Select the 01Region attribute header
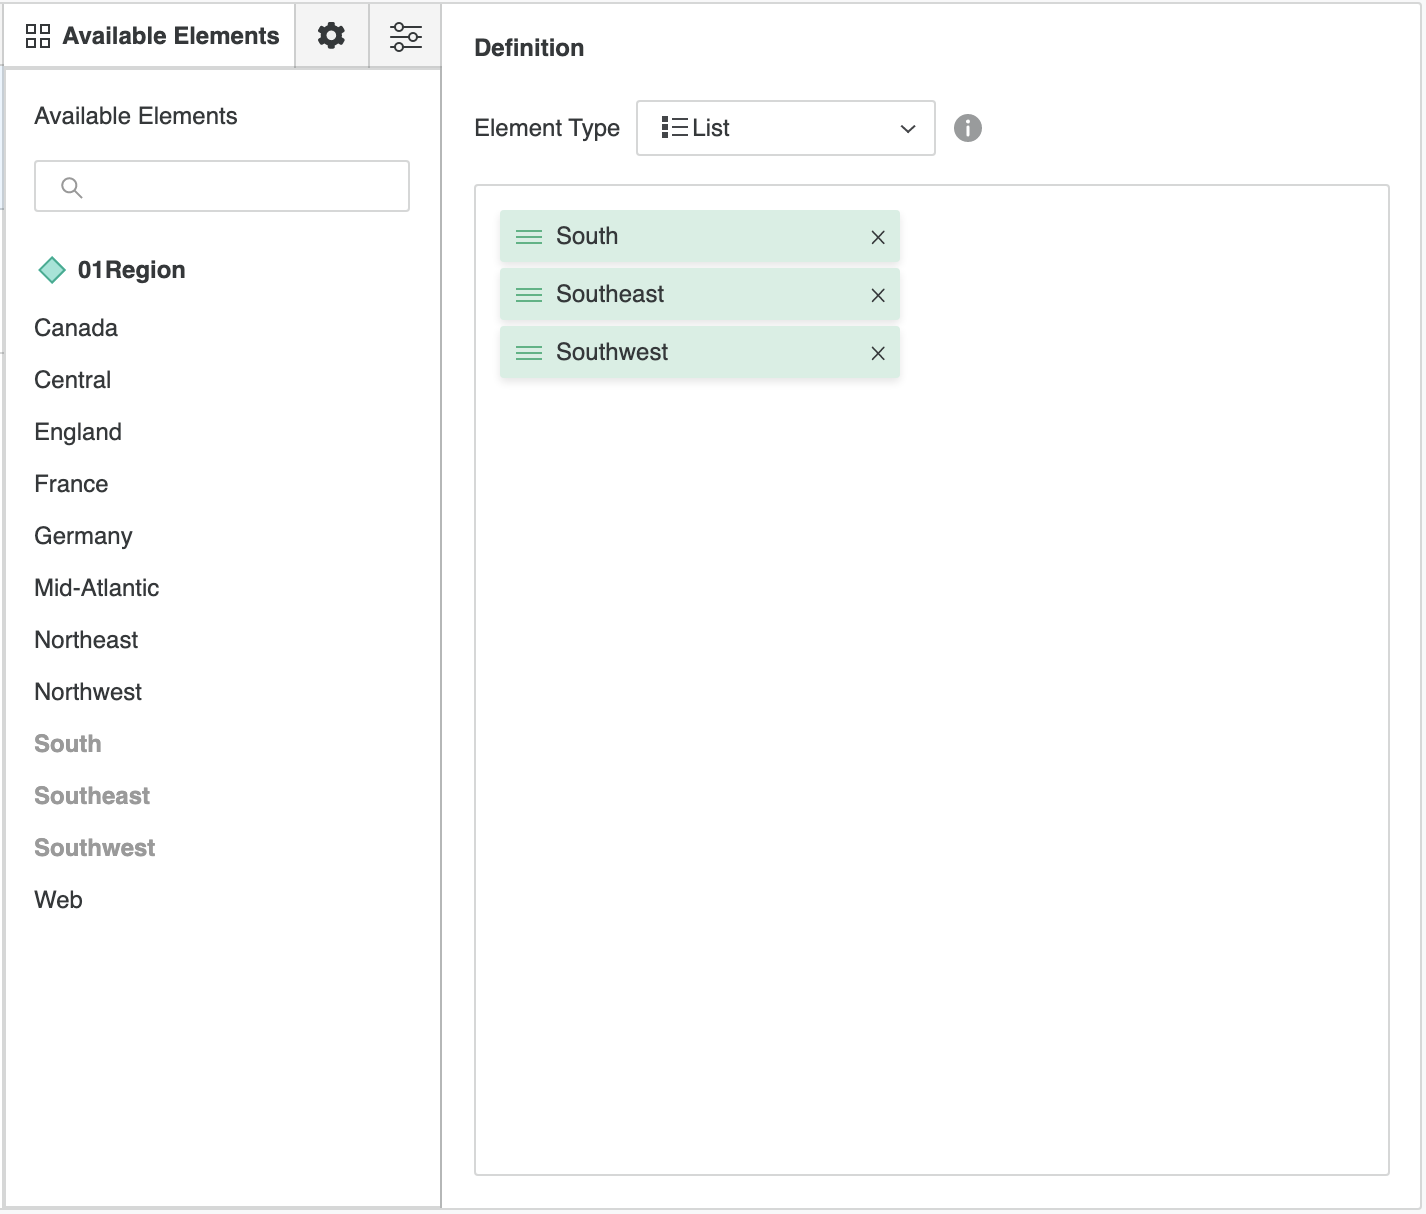 (x=131, y=270)
